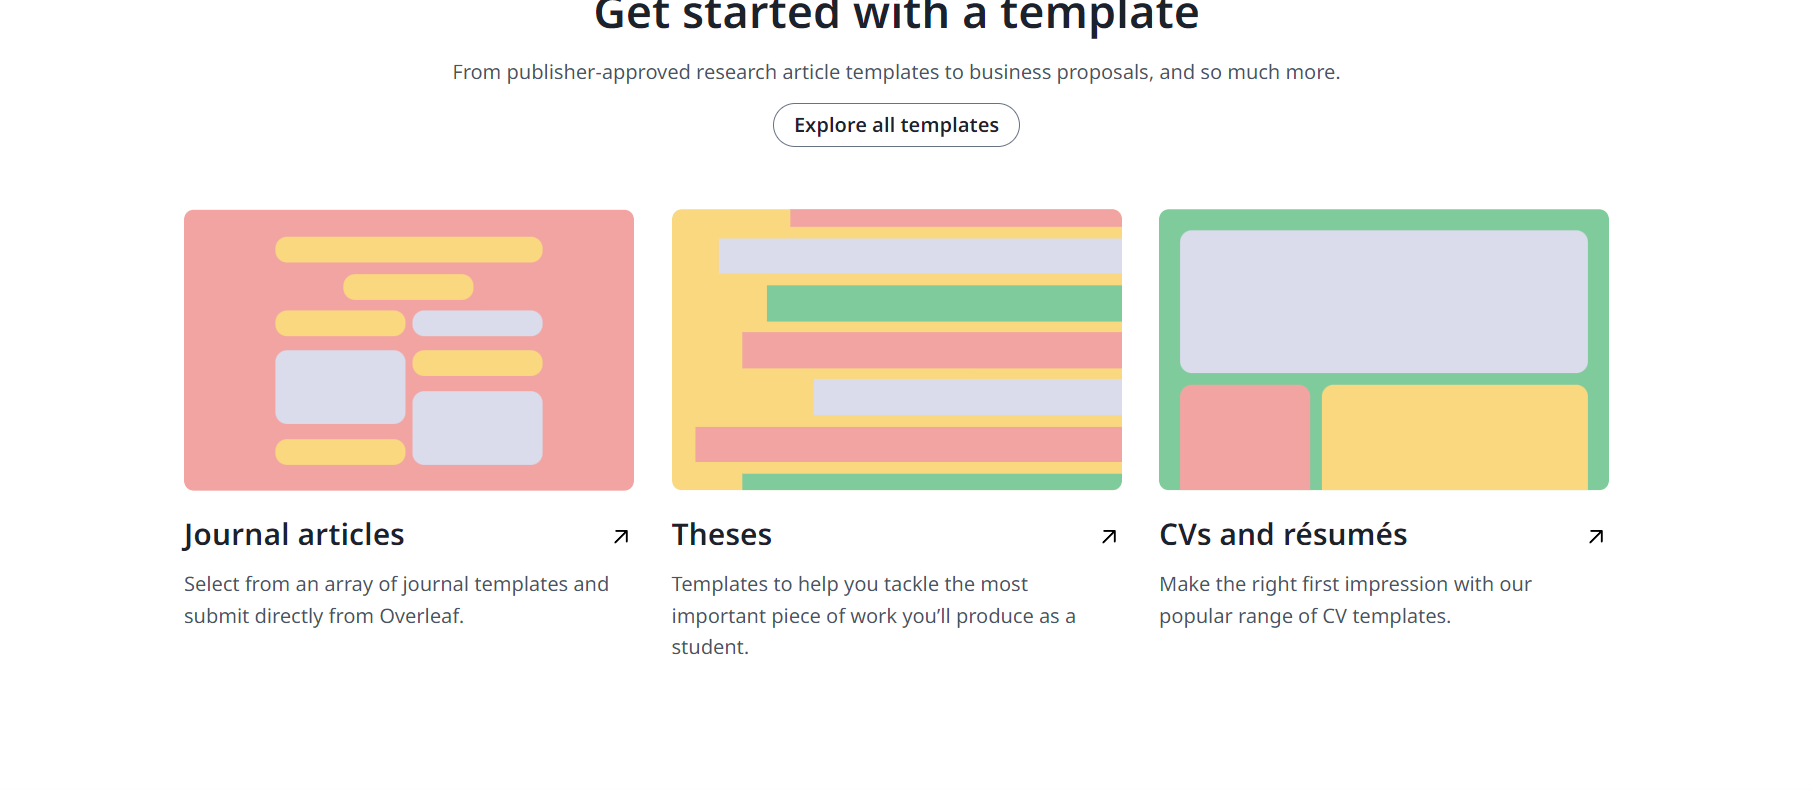Image resolution: width=1813 pixels, height=791 pixels.
Task: Click the CV templates description text
Action: click(1345, 600)
